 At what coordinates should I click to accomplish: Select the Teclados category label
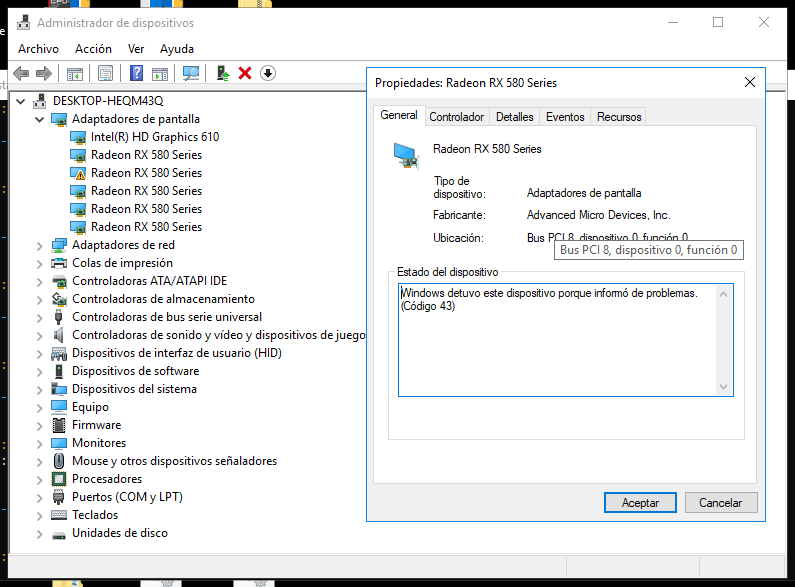coord(95,515)
